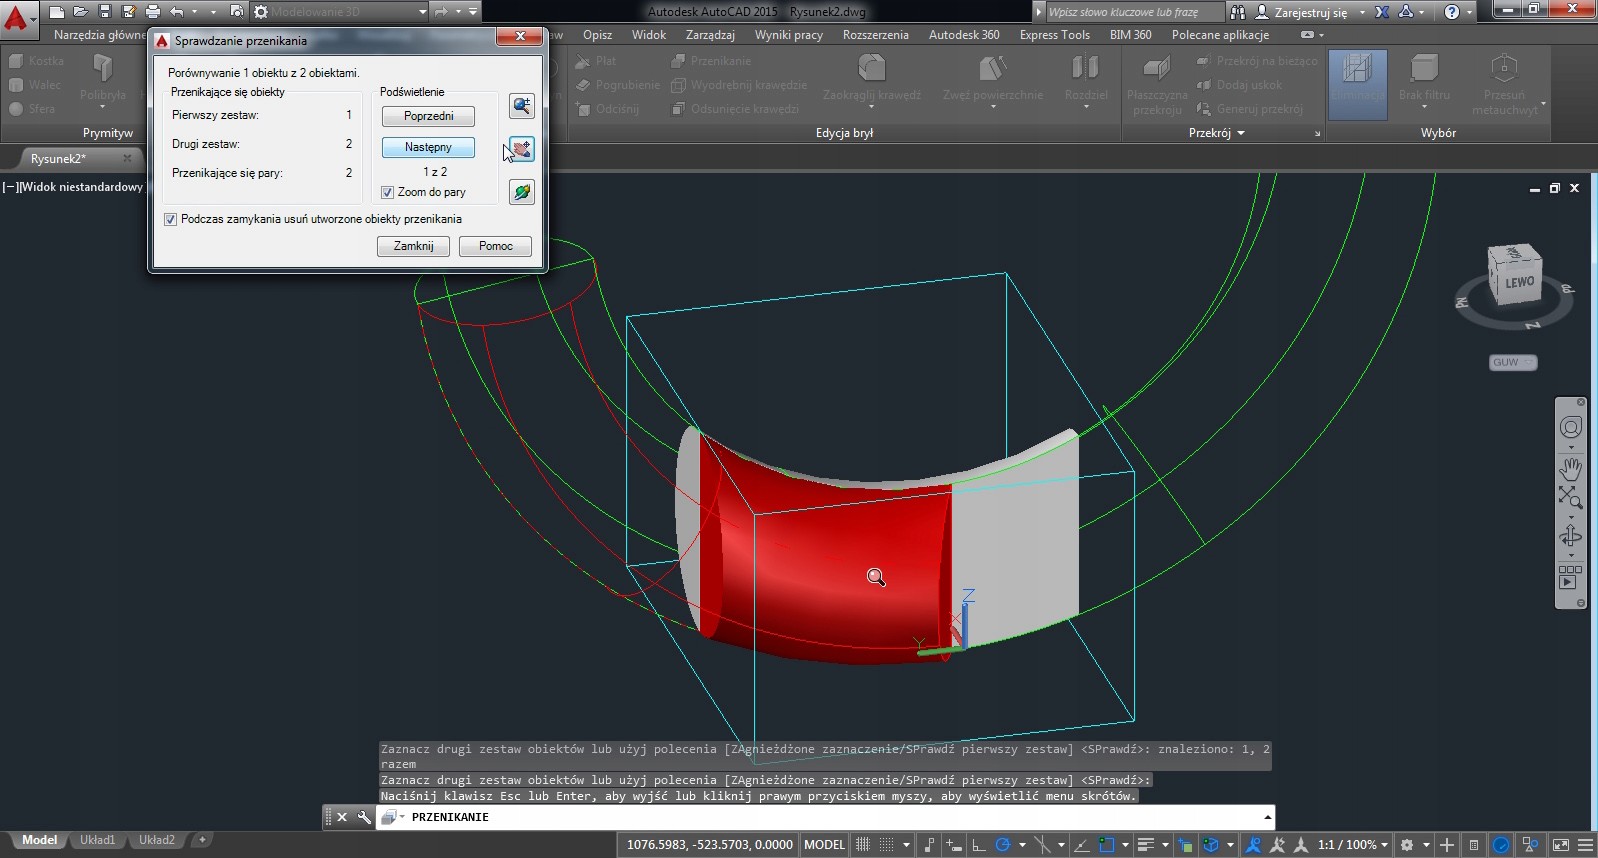Click the 3D orbit icon in dialog
Screen dimensions: 1598x858
pos(521,192)
